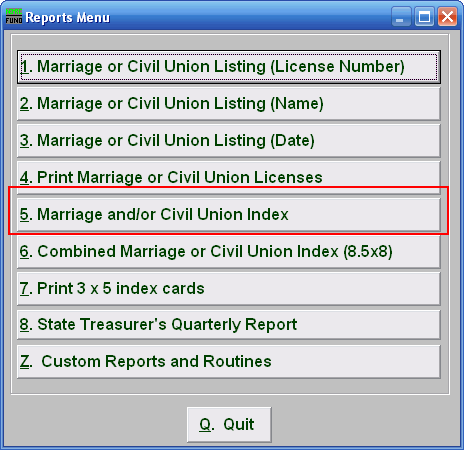Exit the menu using Quit

pyautogui.click(x=229, y=425)
